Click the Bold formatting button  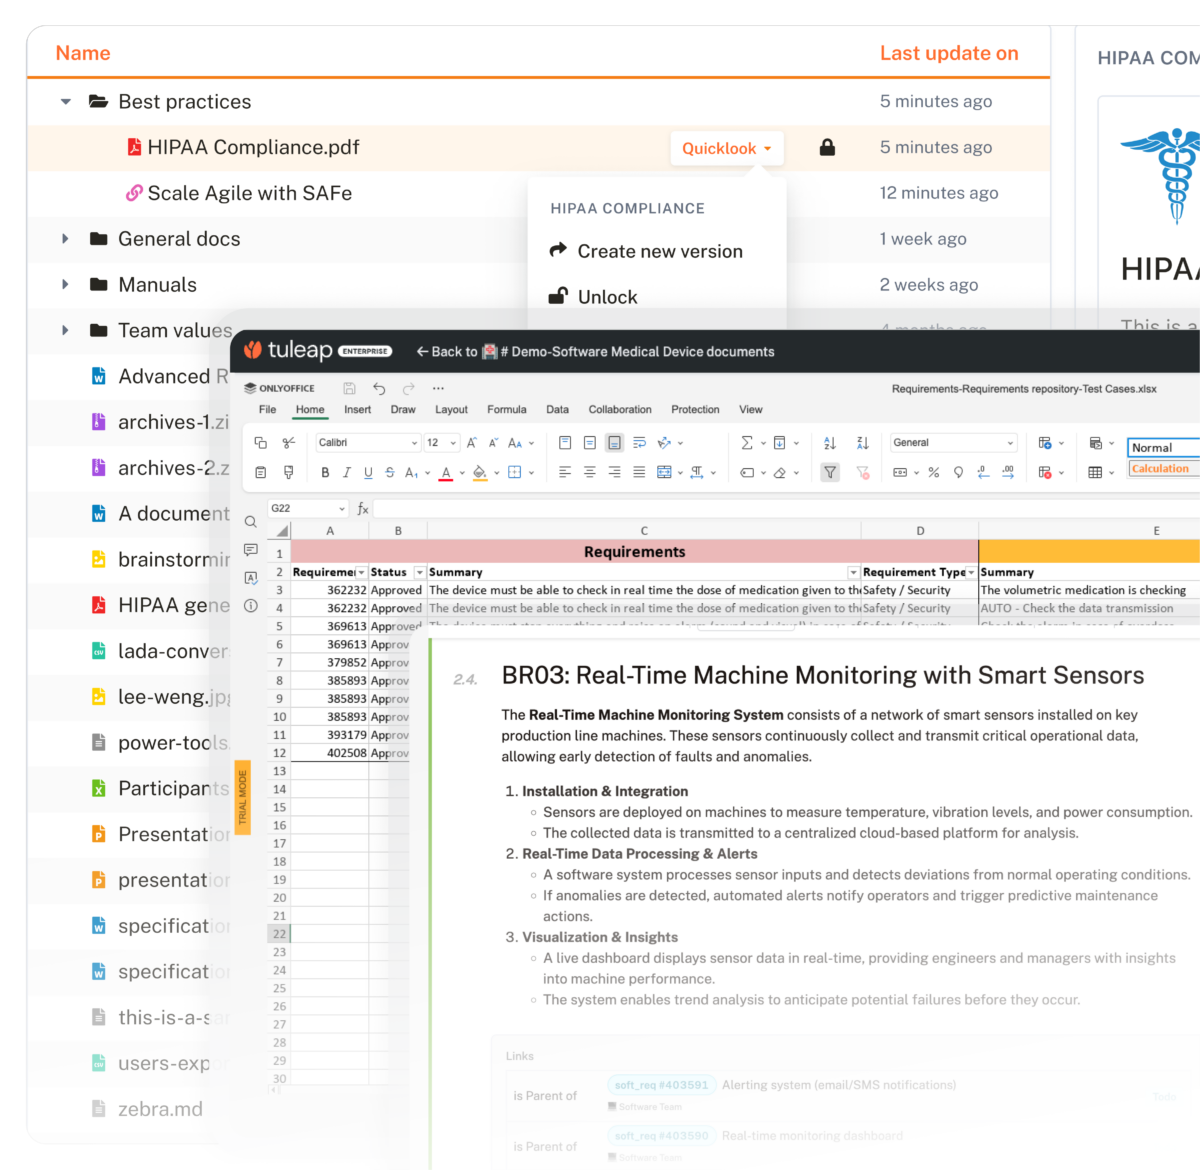click(325, 473)
